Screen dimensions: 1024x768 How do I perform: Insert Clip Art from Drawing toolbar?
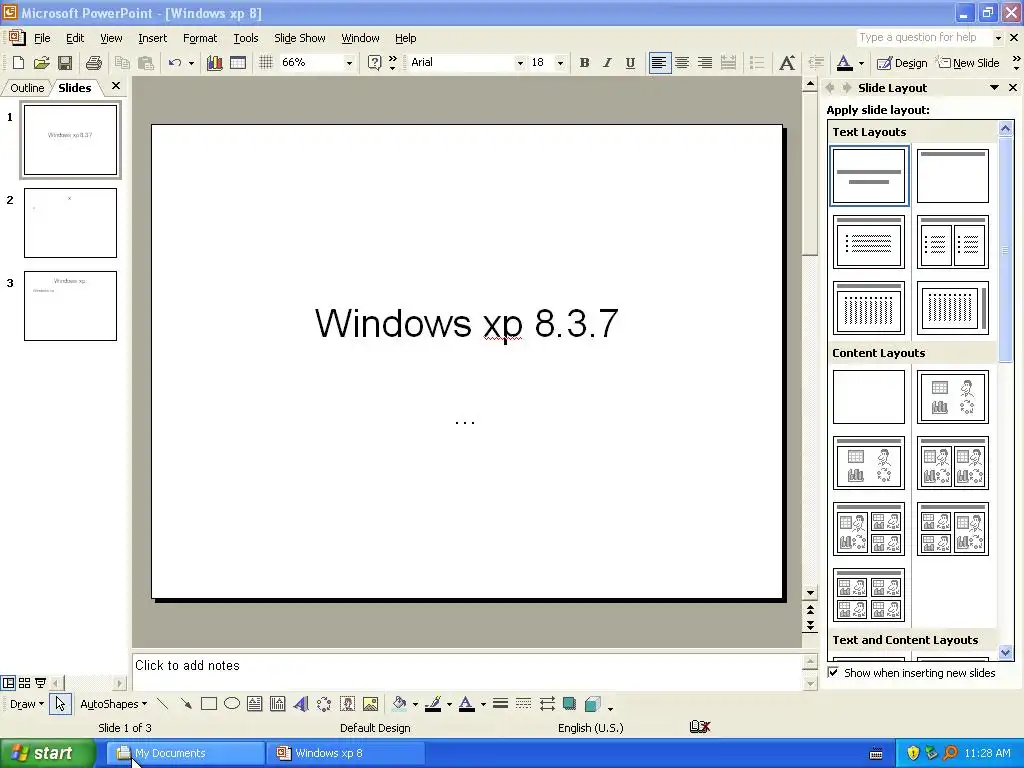point(347,703)
